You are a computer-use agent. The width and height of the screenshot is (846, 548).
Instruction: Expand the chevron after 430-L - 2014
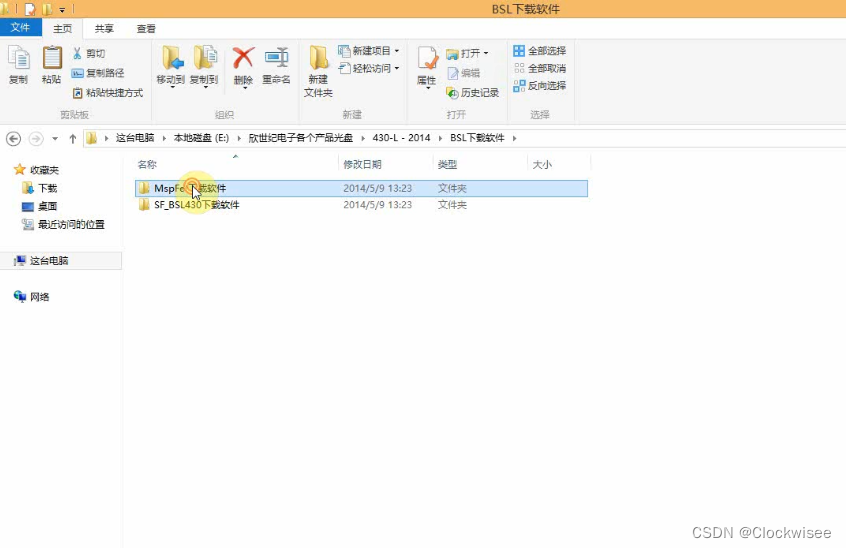440,138
